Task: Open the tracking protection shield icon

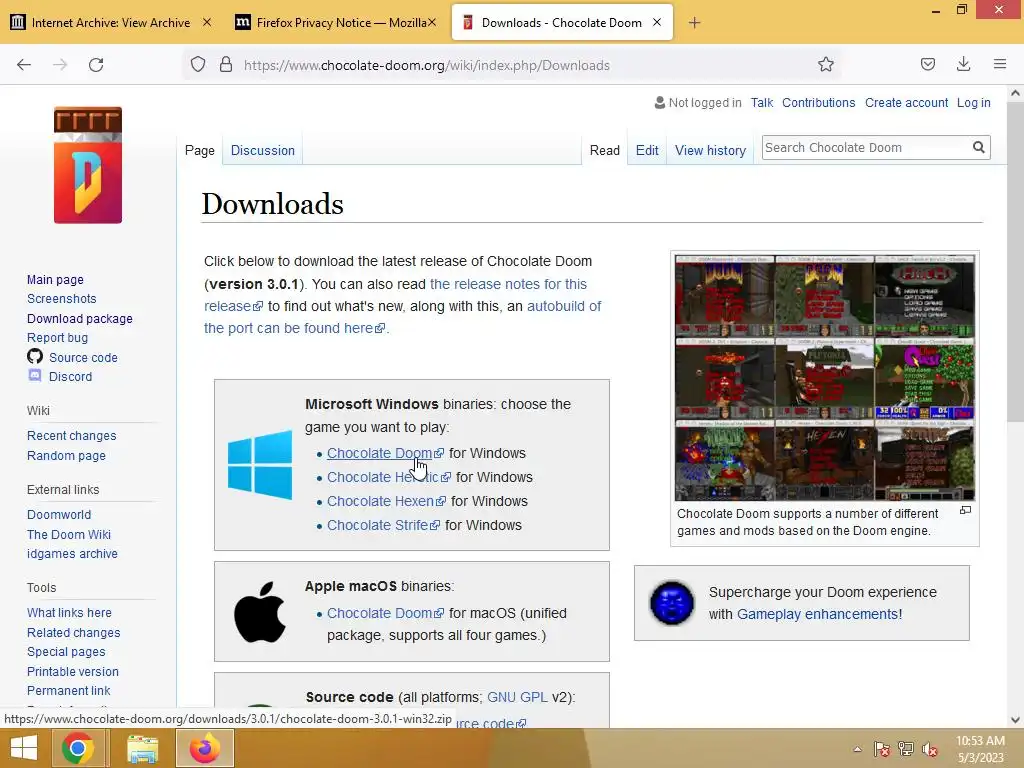Action: 198,65
